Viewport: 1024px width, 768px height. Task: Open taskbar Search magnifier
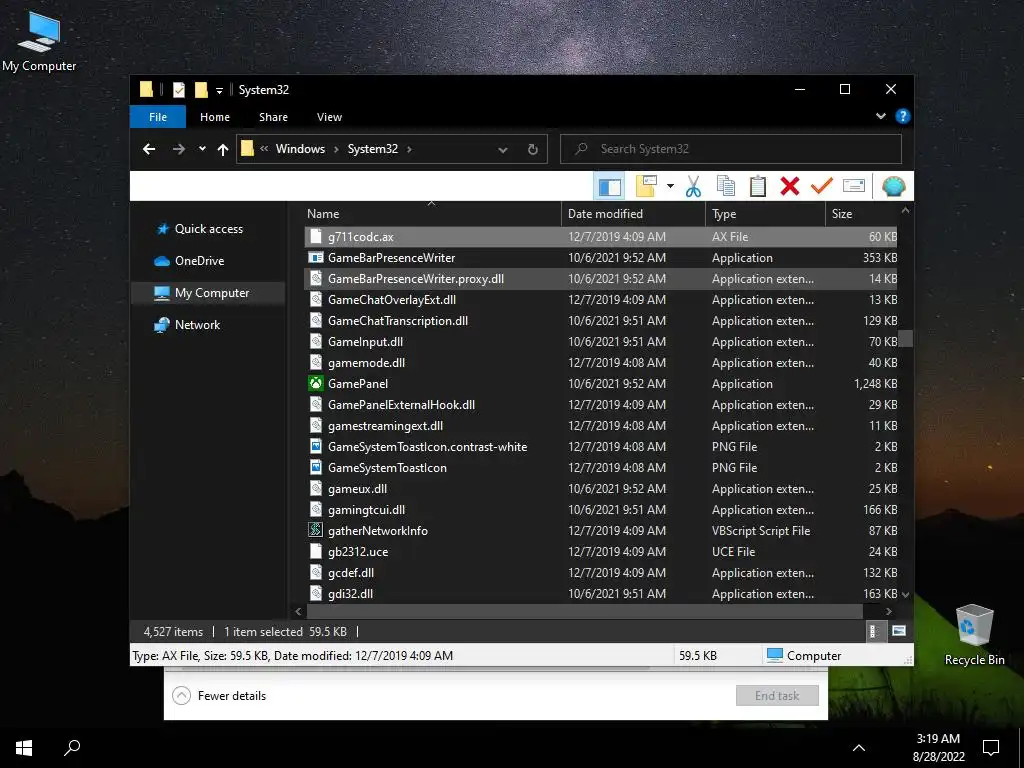72,747
